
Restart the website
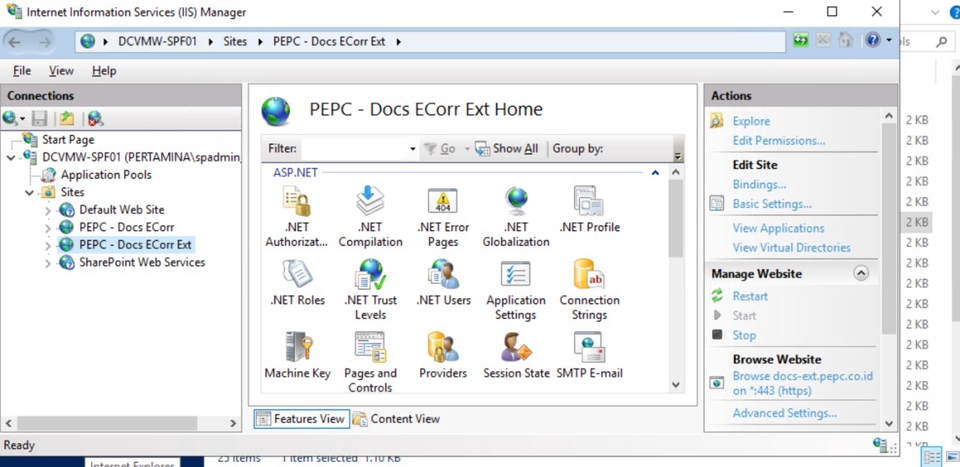point(750,296)
